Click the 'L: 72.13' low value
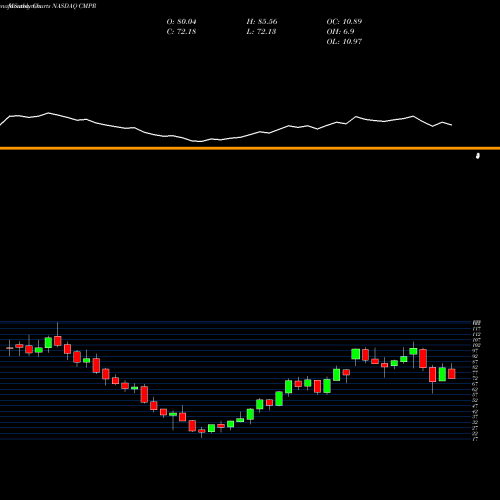 pyautogui.click(x=261, y=32)
